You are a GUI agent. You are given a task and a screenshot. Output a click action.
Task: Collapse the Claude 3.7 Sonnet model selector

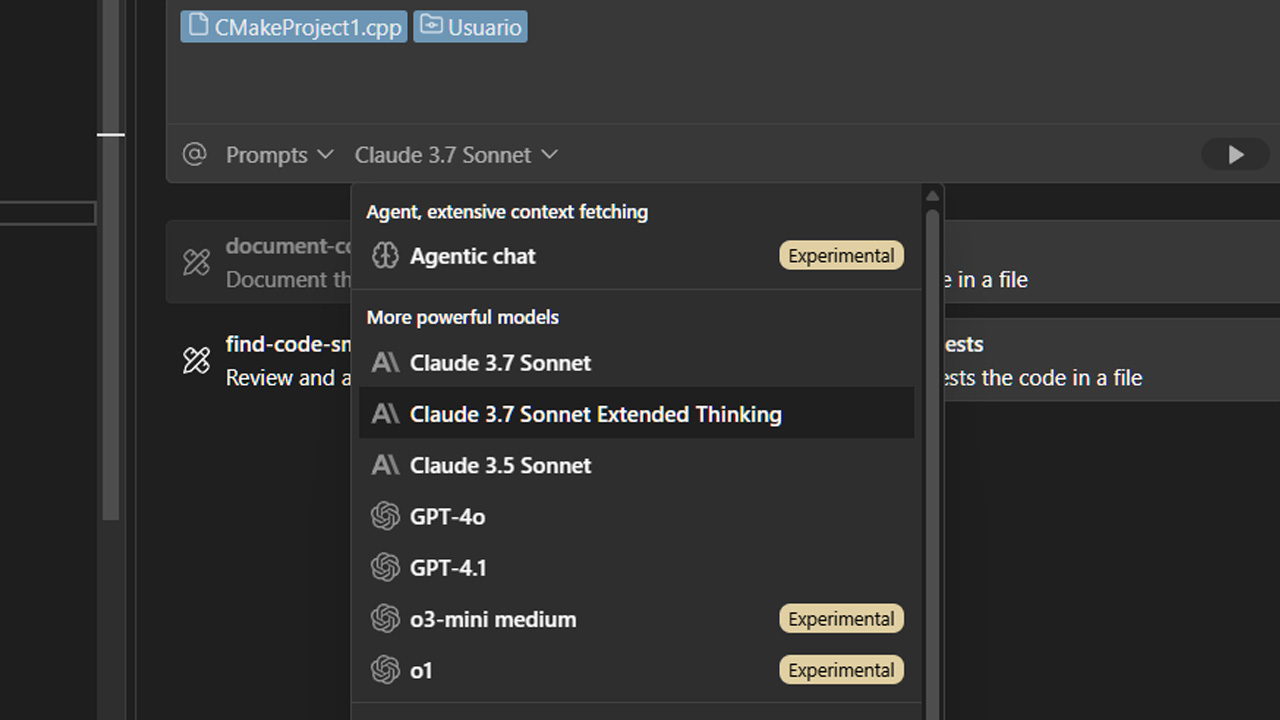(456, 155)
